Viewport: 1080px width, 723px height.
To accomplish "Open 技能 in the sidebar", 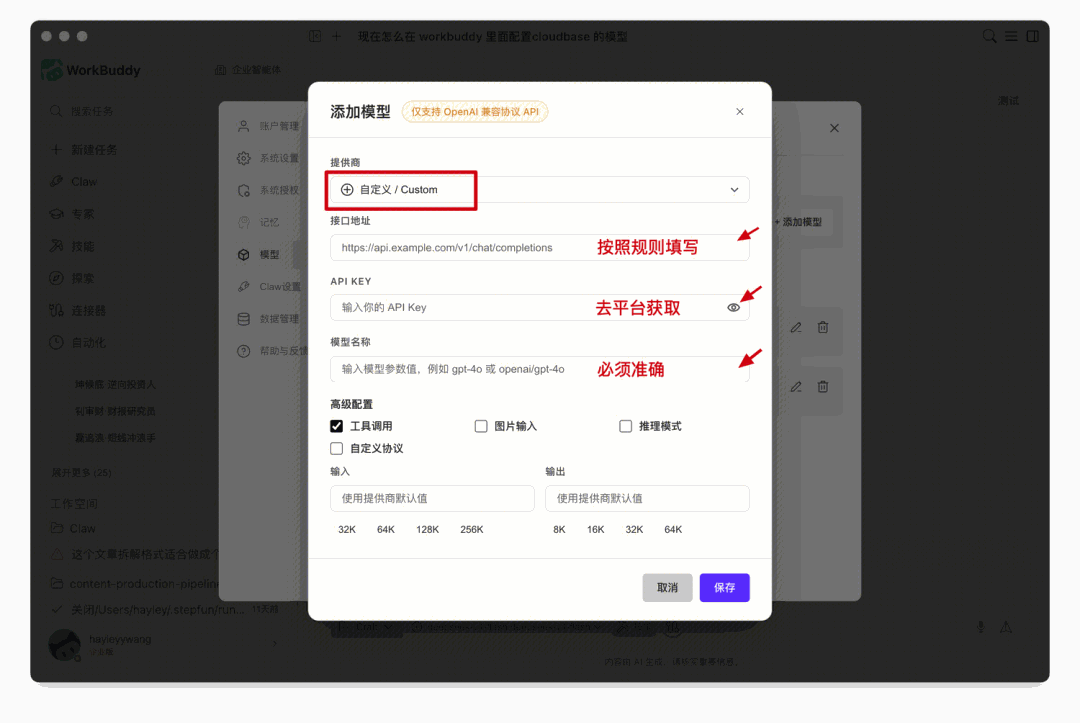I will click(72, 246).
